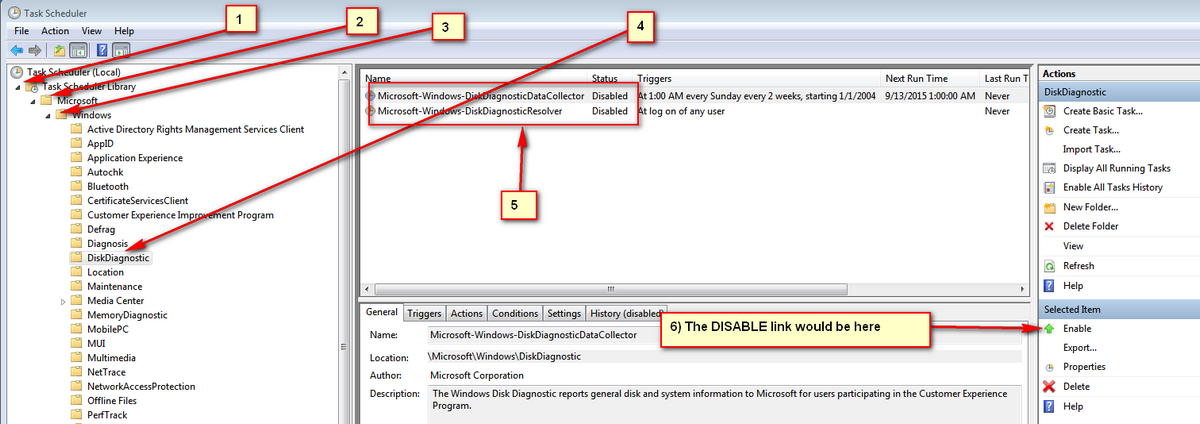Click the Disabled status of DiskDiagnosticResolver

(x=610, y=111)
